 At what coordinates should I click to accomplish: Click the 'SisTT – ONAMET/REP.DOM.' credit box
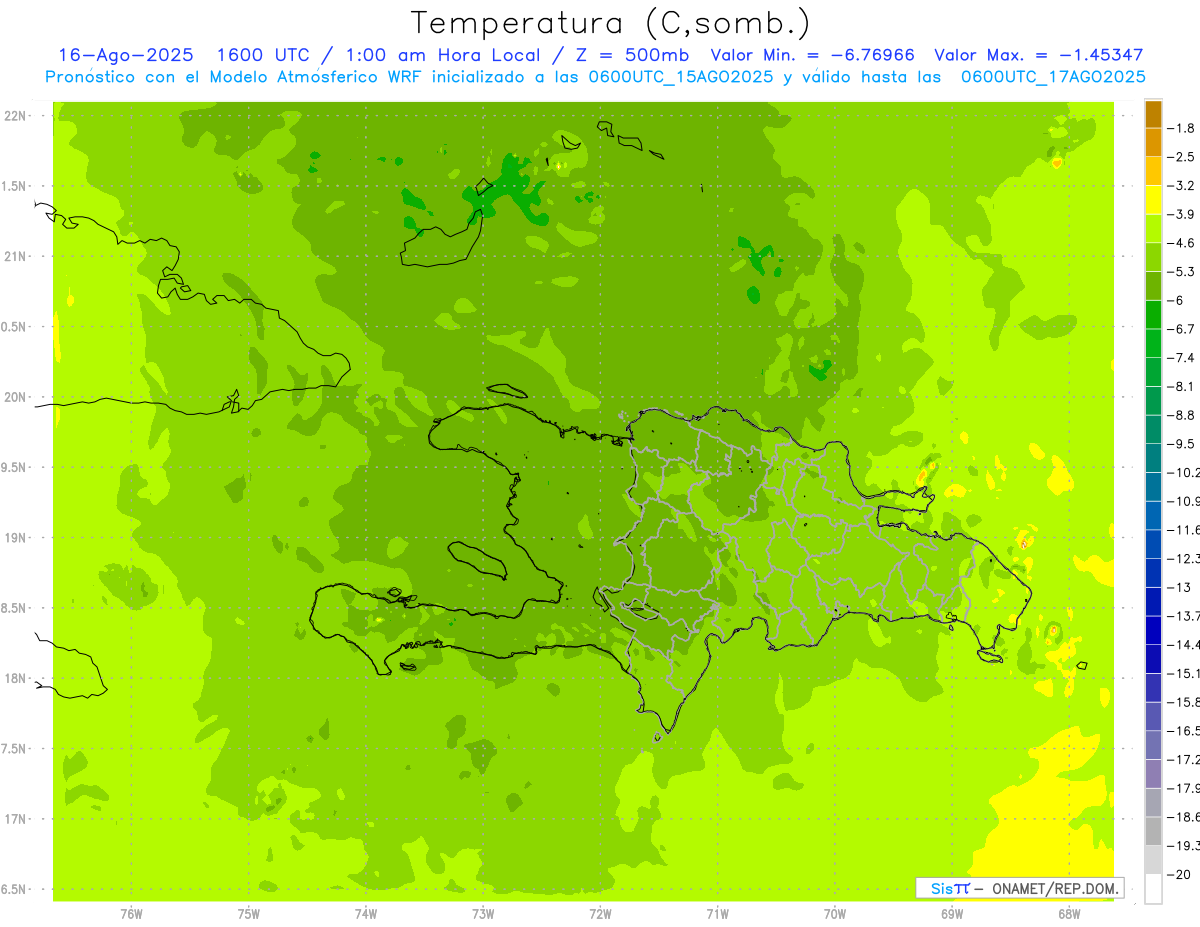click(x=1019, y=888)
